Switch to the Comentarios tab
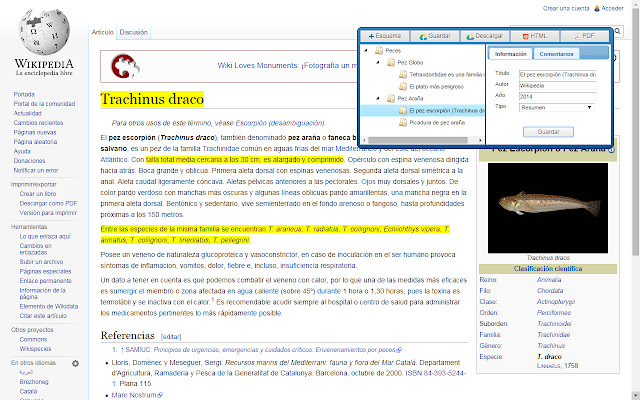 557,54
